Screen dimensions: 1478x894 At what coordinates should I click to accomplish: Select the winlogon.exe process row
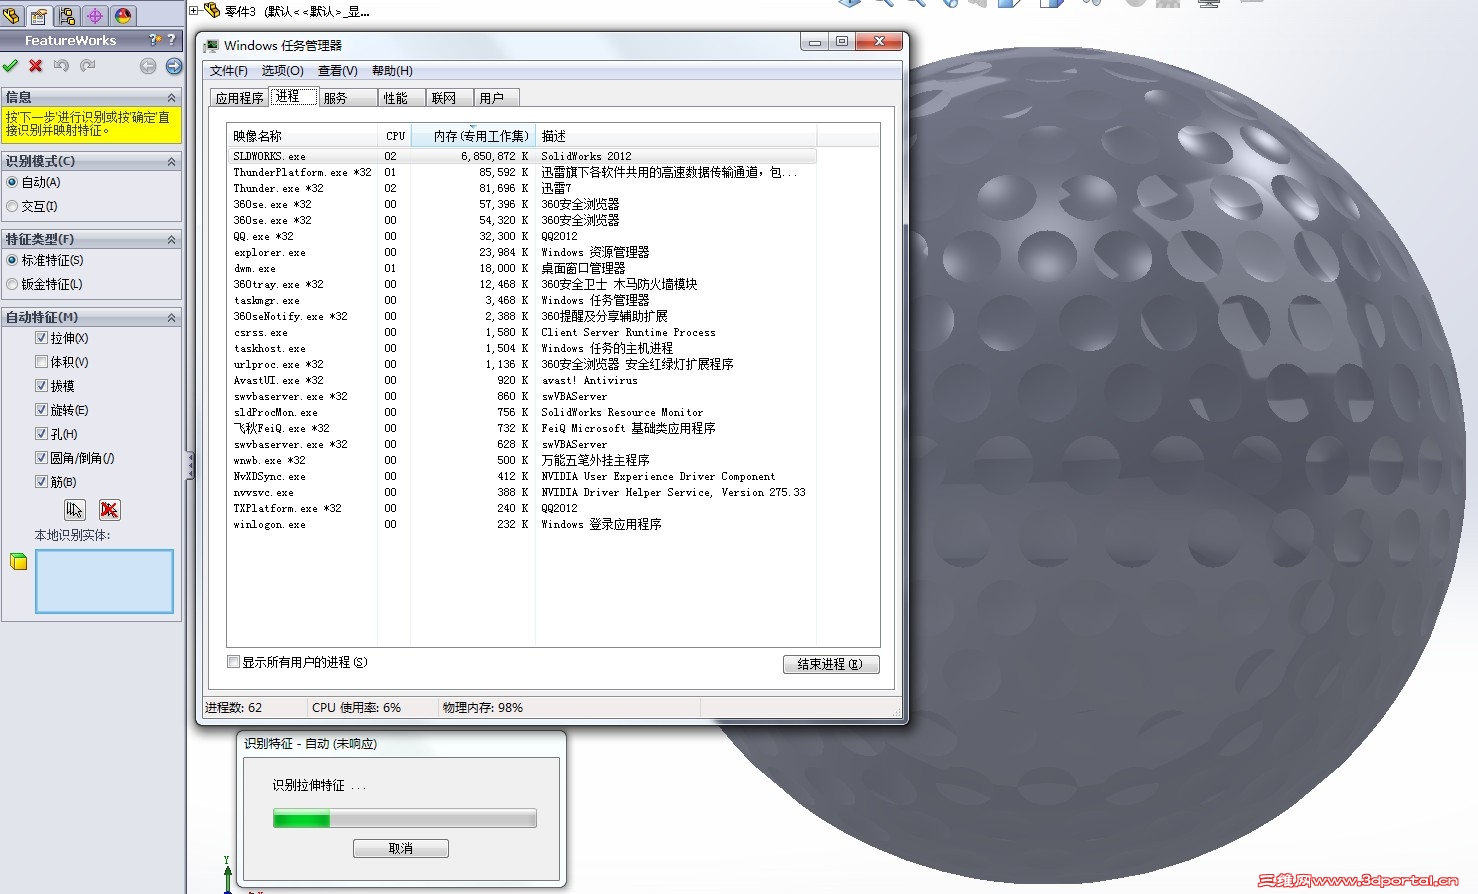[x=522, y=524]
